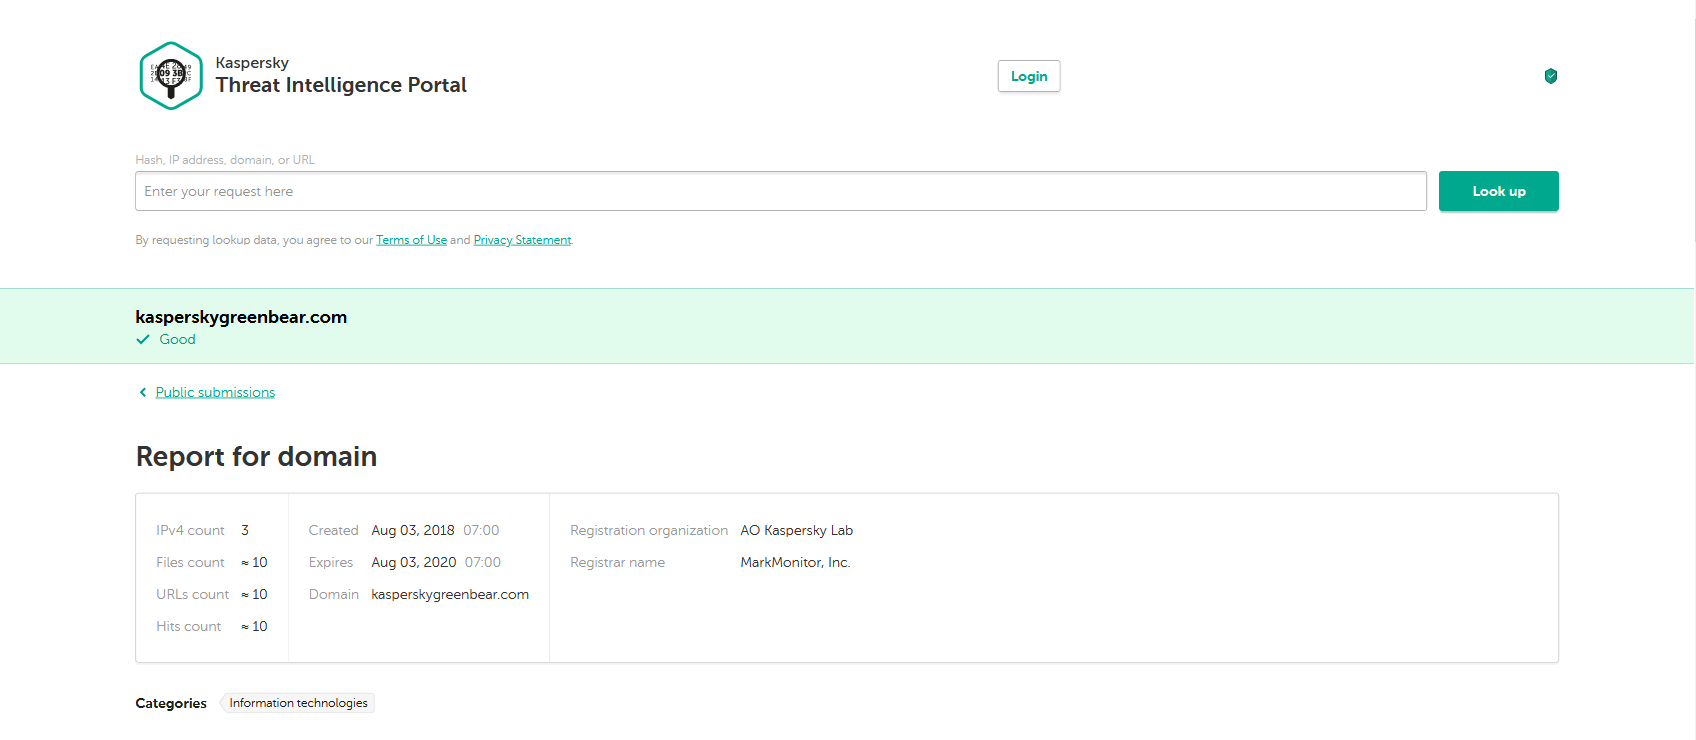Go back to Public submissions

[x=215, y=392]
